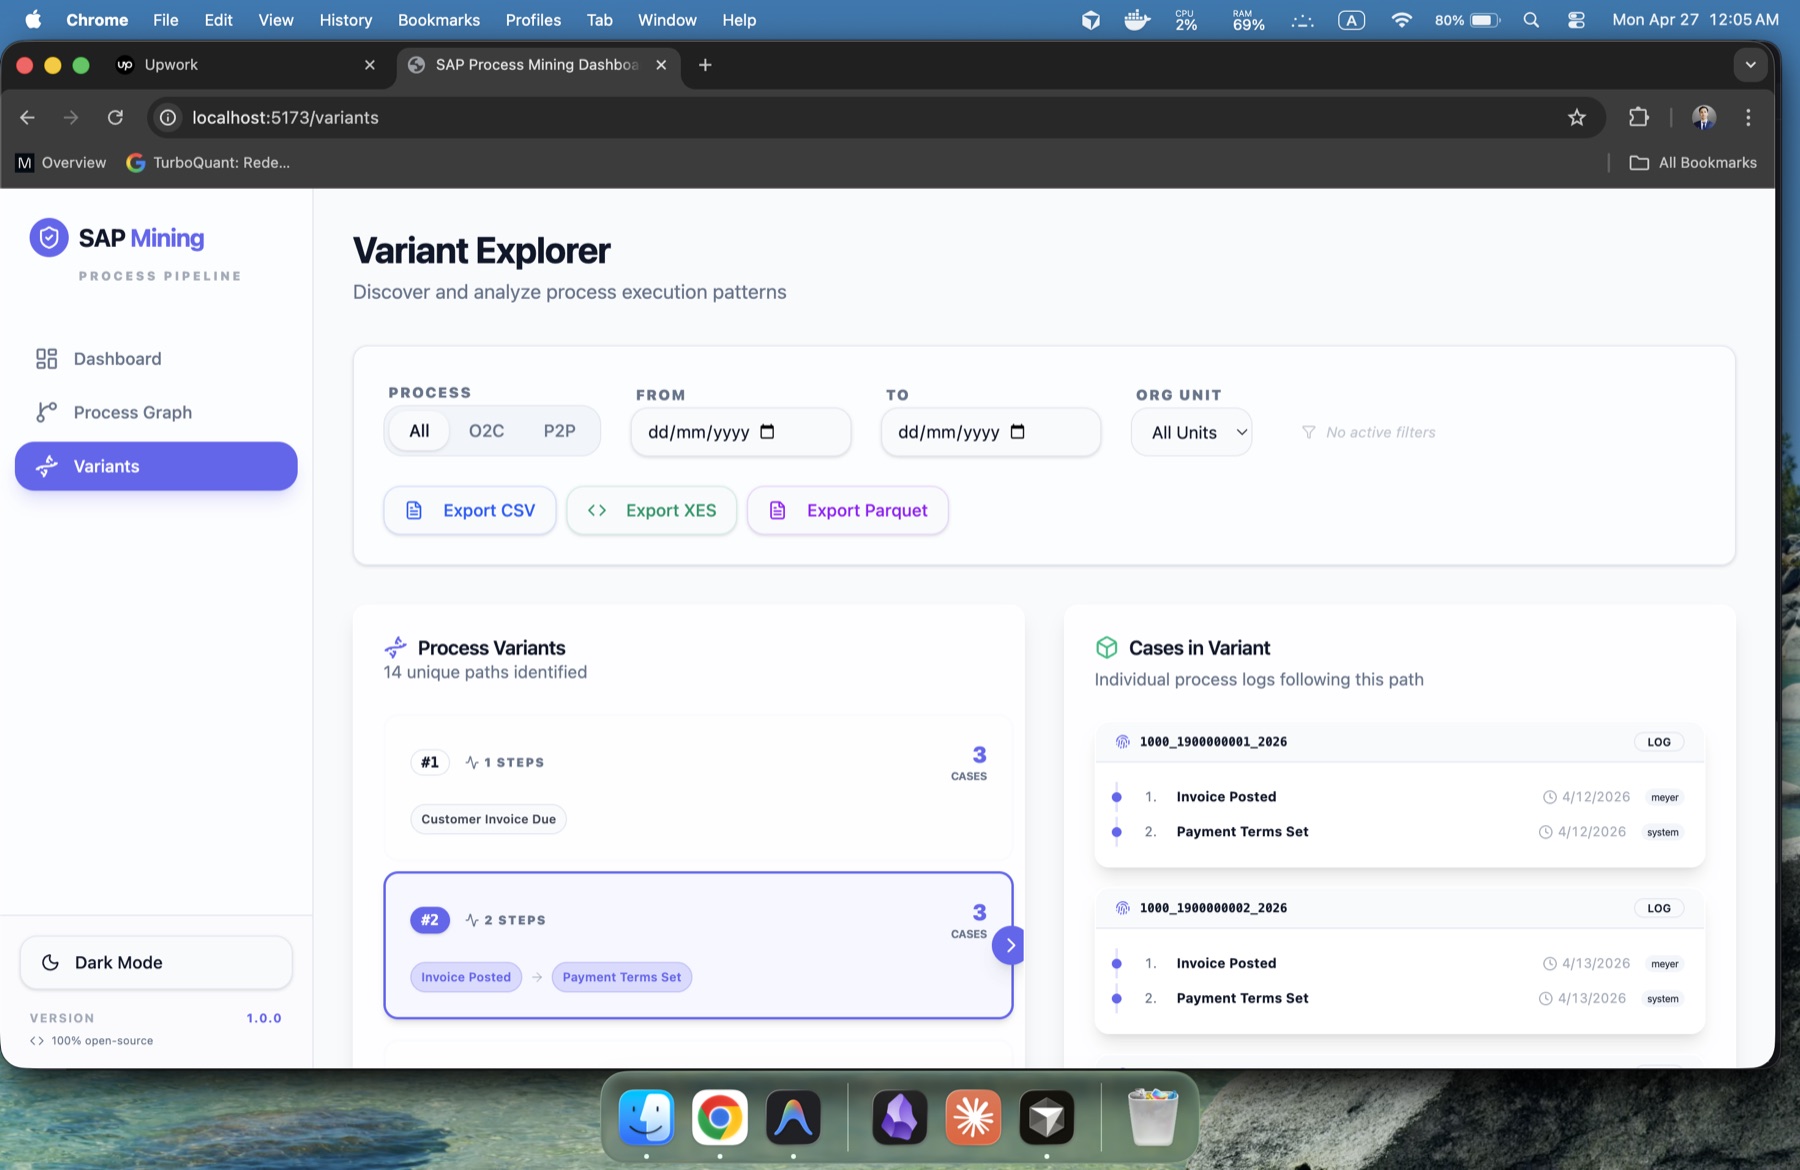Viewport: 1800px width, 1170px height.
Task: Close the SAP Process Mining Dashboard tab
Action: pos(661,65)
